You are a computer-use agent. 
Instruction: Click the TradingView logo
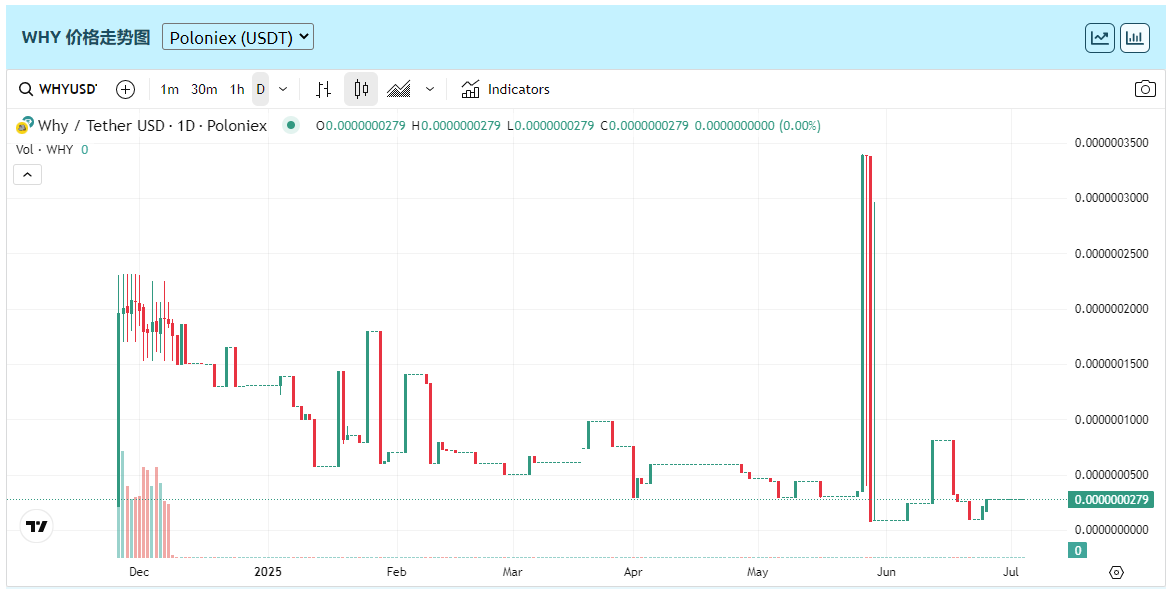pyautogui.click(x=37, y=526)
